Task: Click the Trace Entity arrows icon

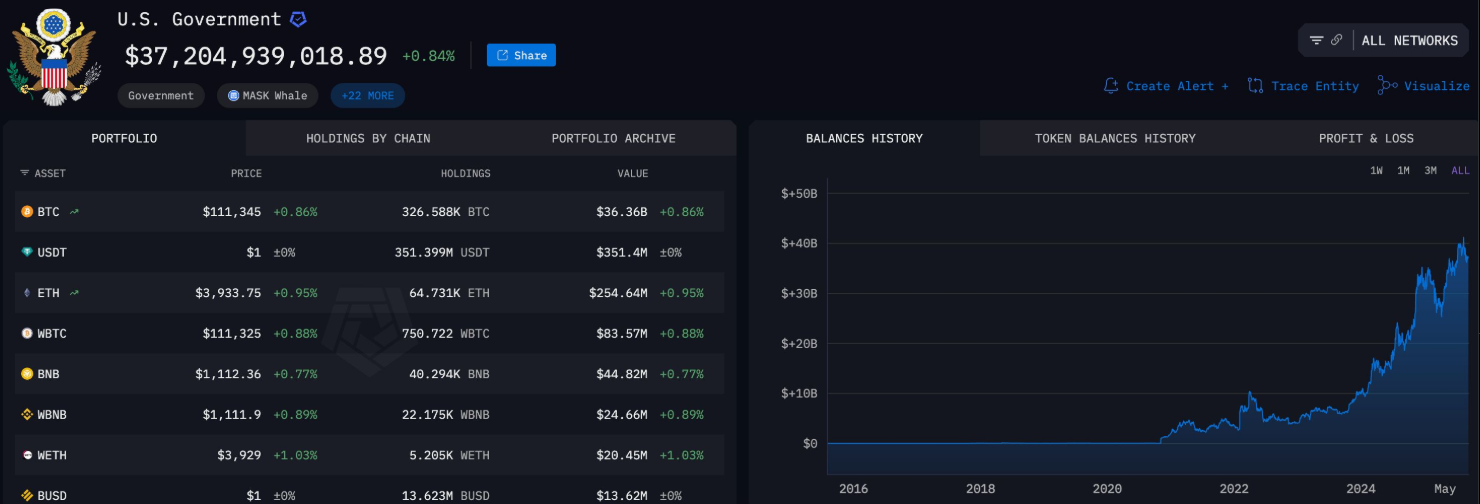Action: point(1256,86)
